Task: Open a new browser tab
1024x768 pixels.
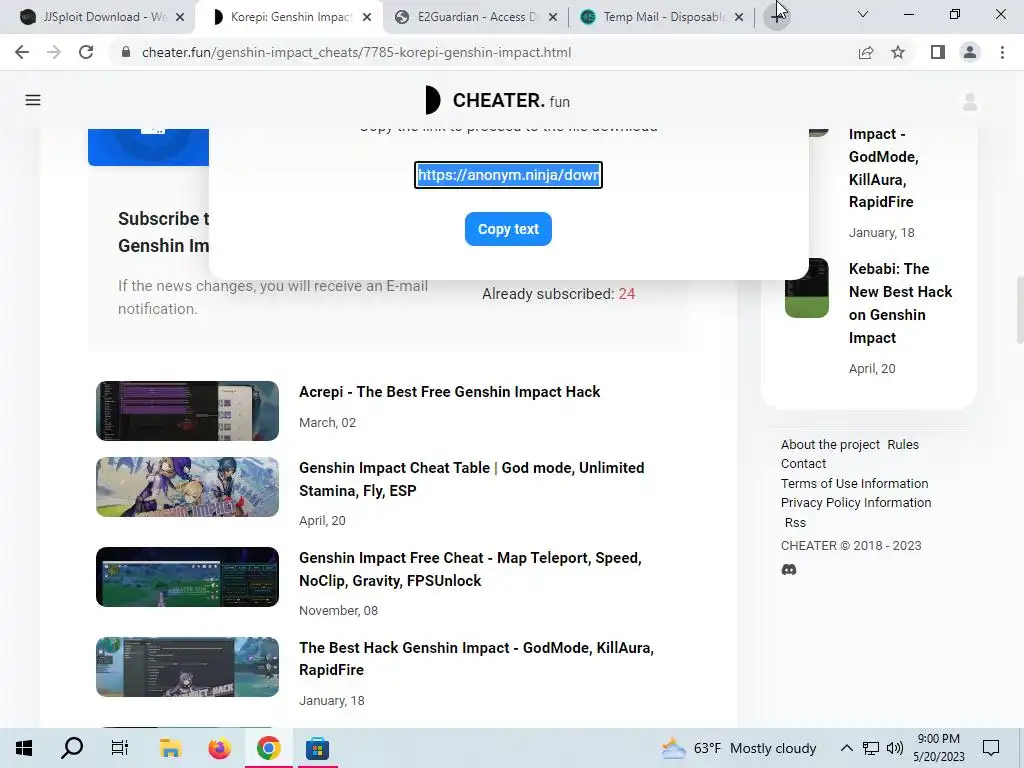Action: 776,16
